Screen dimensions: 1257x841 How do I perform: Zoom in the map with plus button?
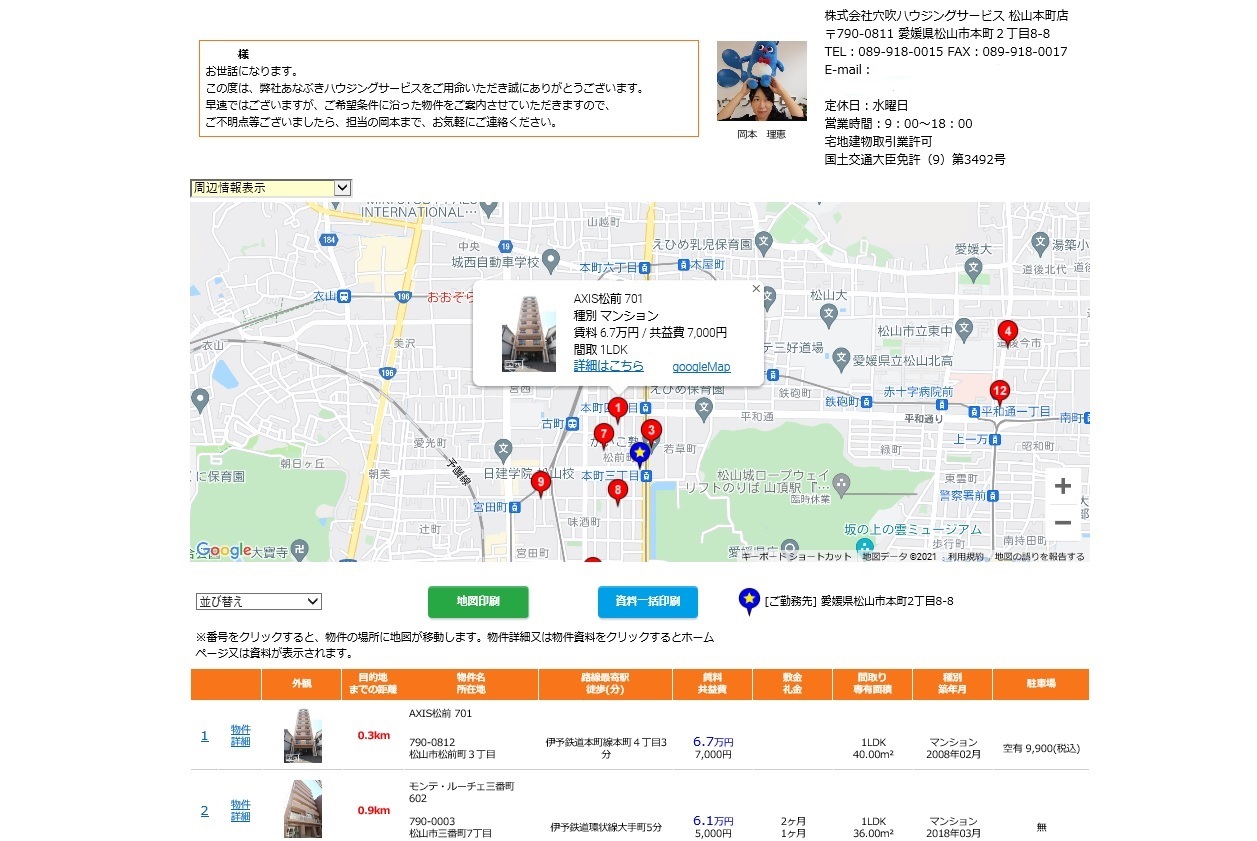(x=1062, y=487)
